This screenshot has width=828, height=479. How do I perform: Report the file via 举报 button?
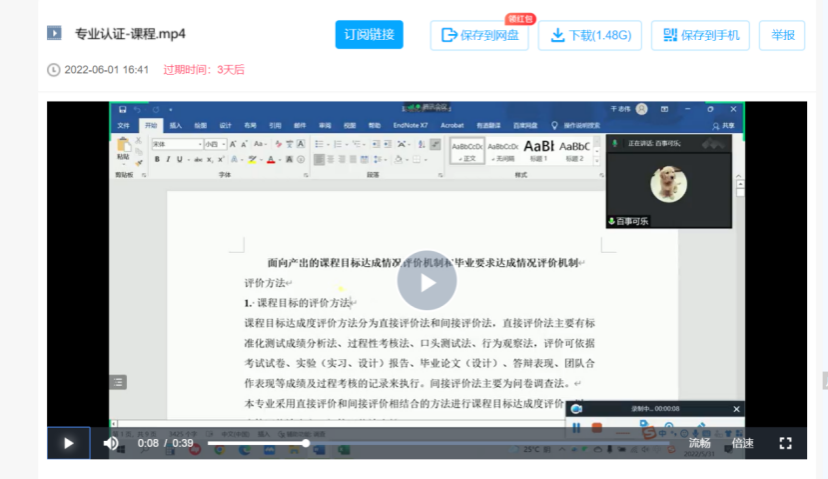coord(782,35)
